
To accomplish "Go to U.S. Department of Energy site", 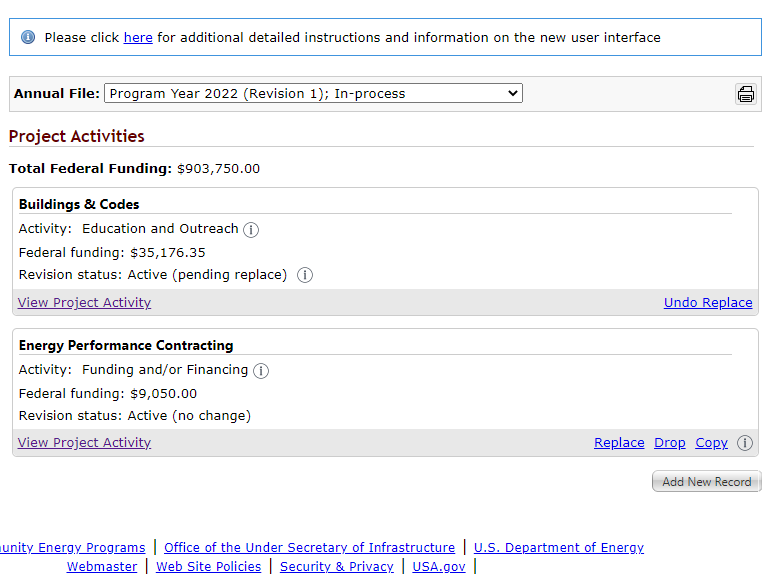I will [559, 548].
